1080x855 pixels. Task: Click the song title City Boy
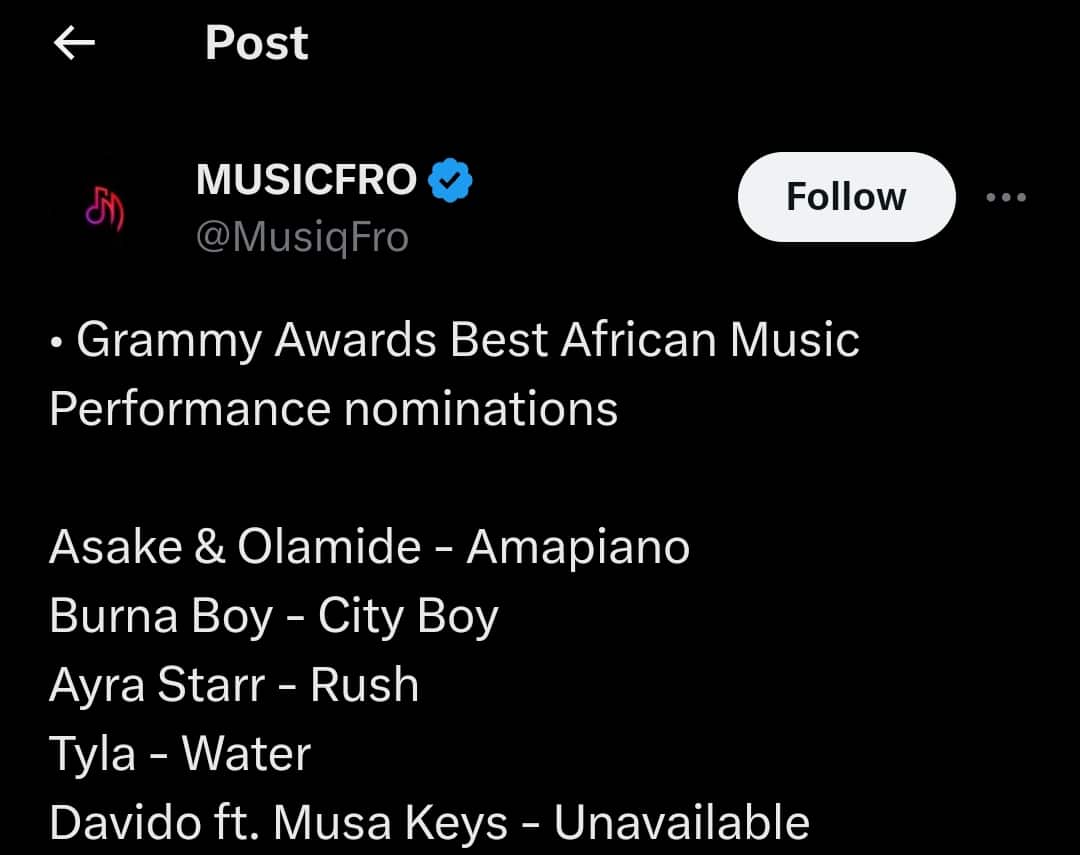(x=408, y=616)
